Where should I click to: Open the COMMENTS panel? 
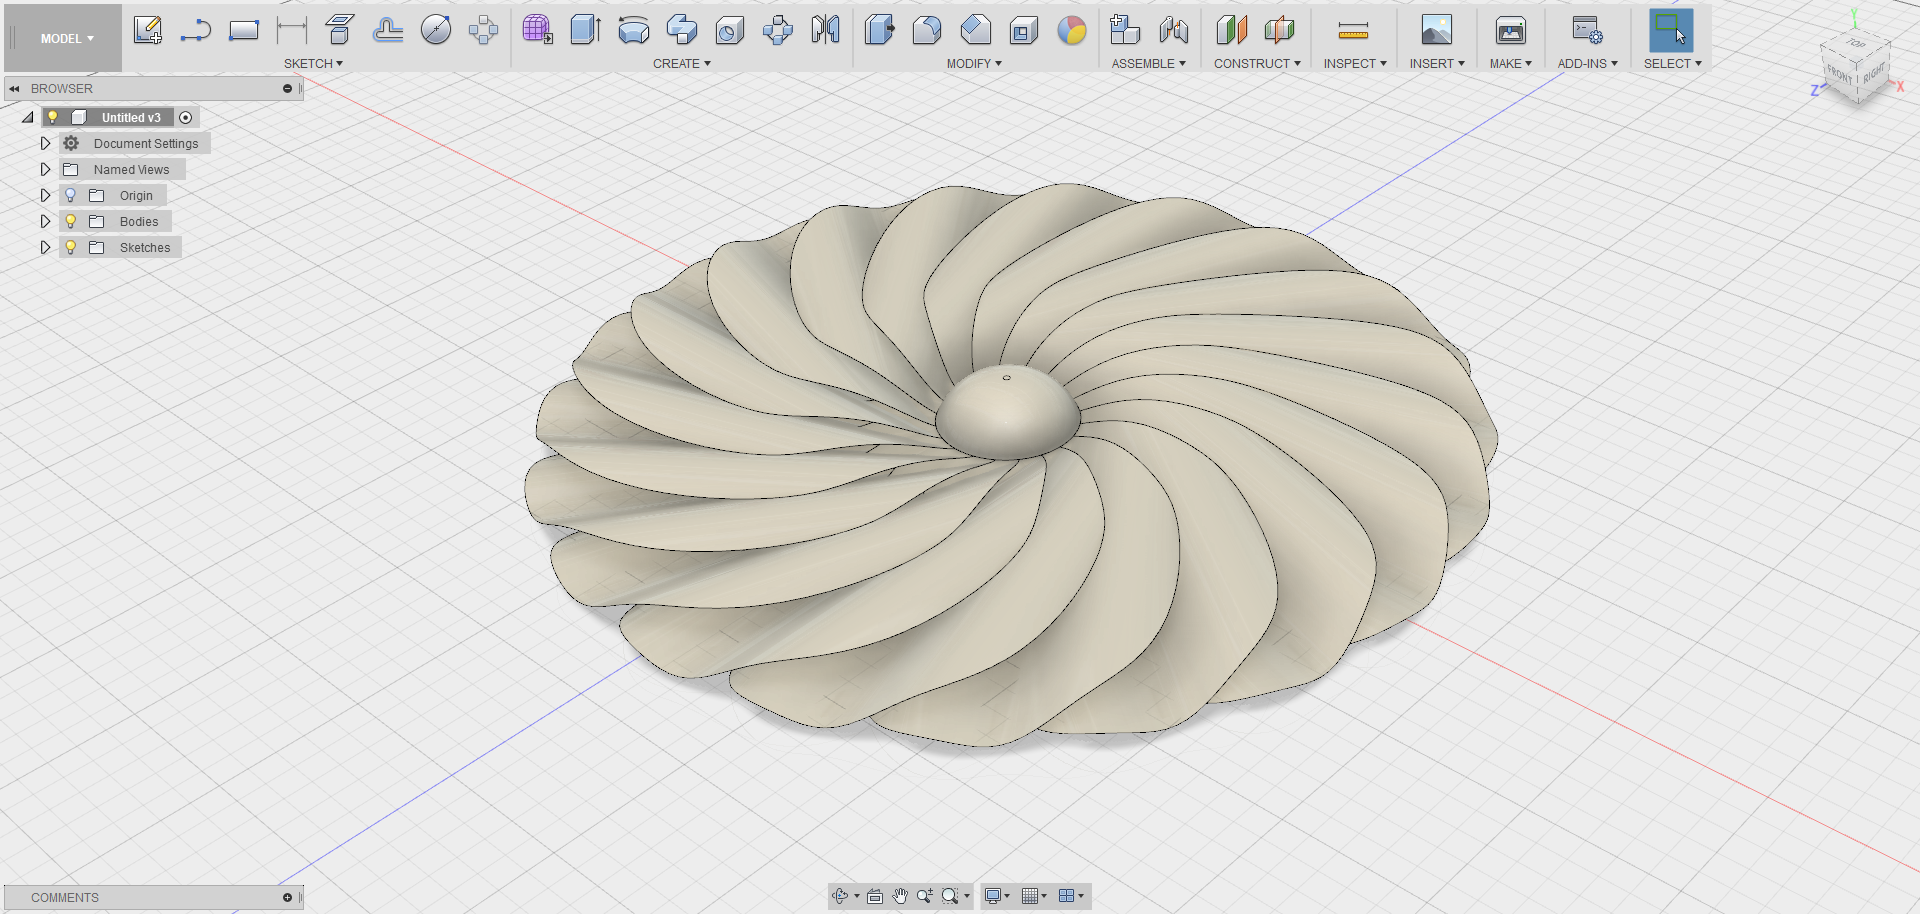tap(64, 897)
